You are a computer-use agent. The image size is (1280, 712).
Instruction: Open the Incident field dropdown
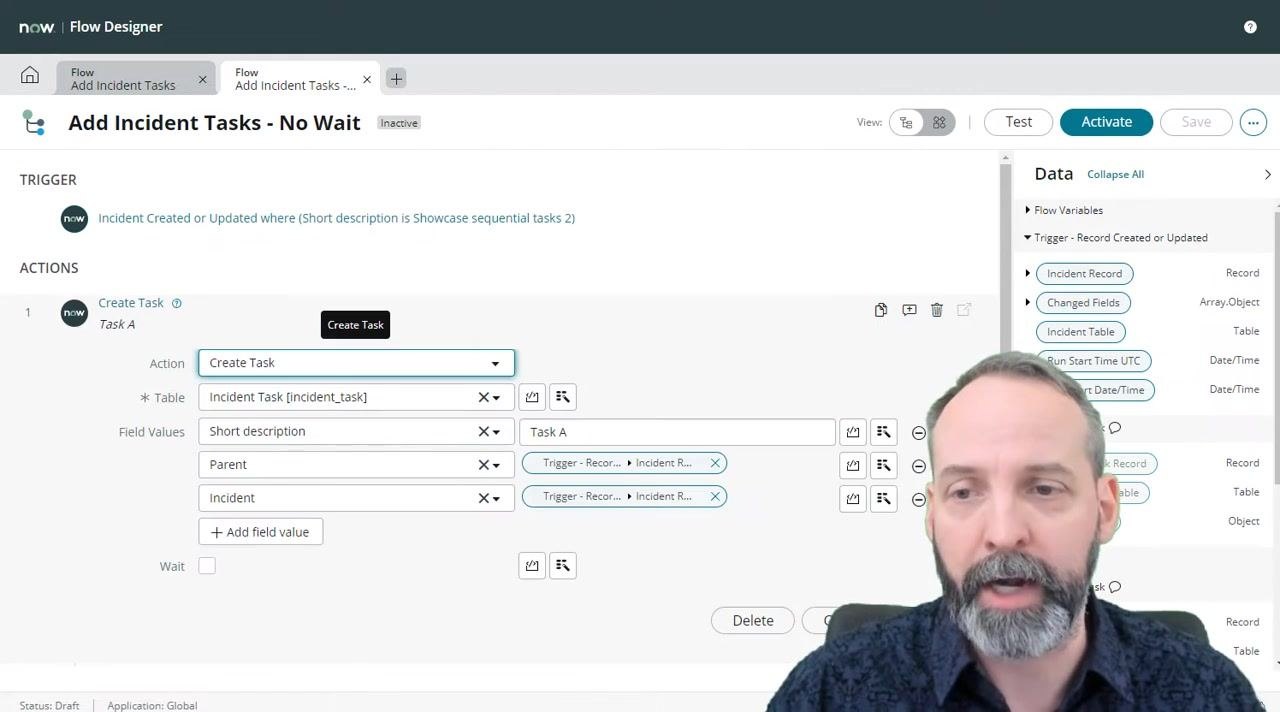496,498
